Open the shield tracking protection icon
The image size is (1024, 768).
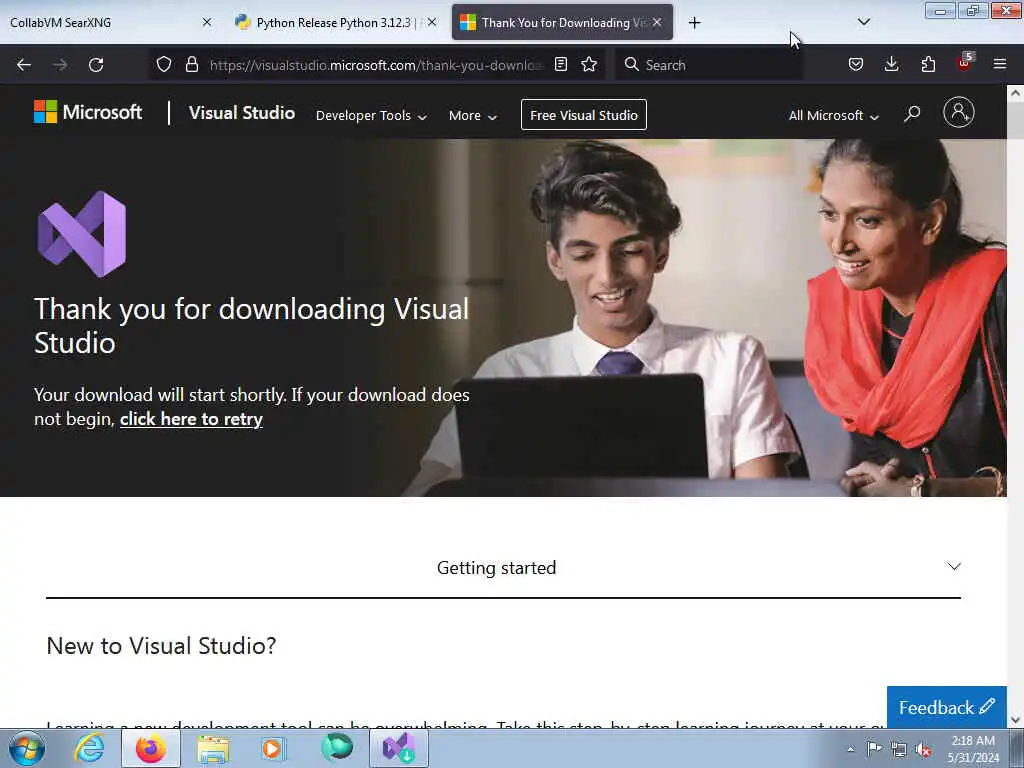[164, 64]
